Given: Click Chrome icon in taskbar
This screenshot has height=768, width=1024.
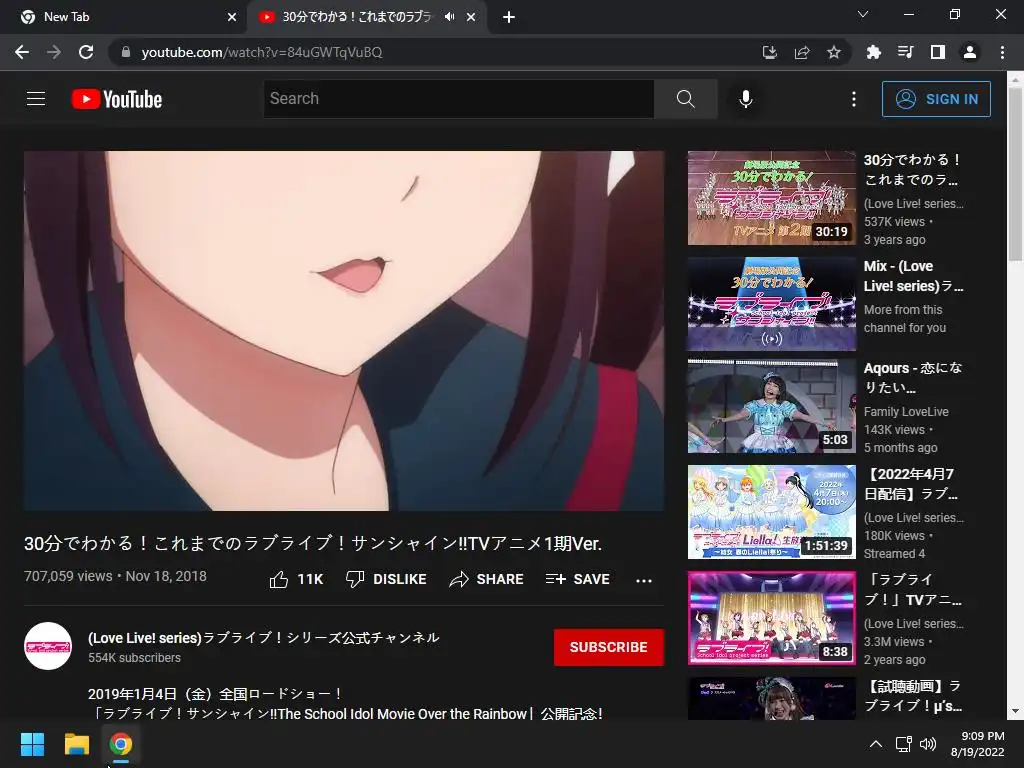Looking at the screenshot, I should point(121,744).
